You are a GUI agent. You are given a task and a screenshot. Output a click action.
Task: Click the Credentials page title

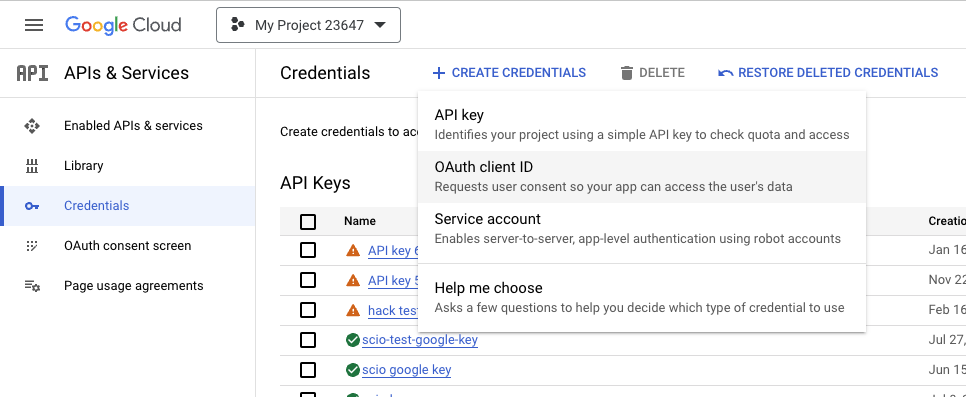(325, 73)
